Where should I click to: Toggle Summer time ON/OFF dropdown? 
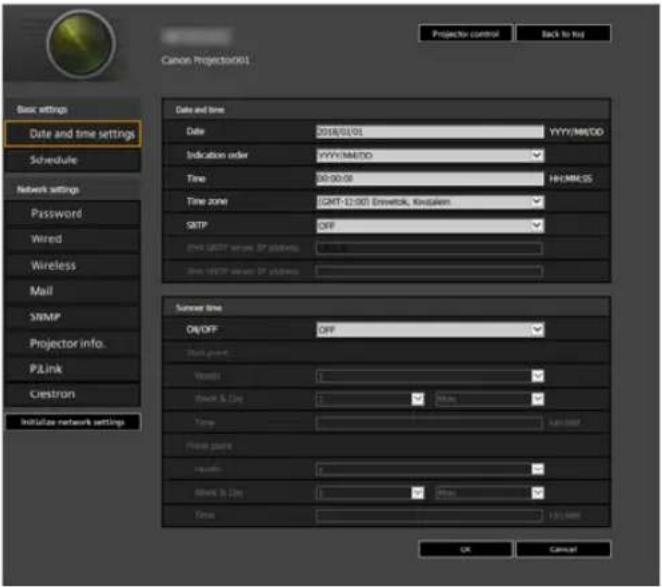(430, 329)
